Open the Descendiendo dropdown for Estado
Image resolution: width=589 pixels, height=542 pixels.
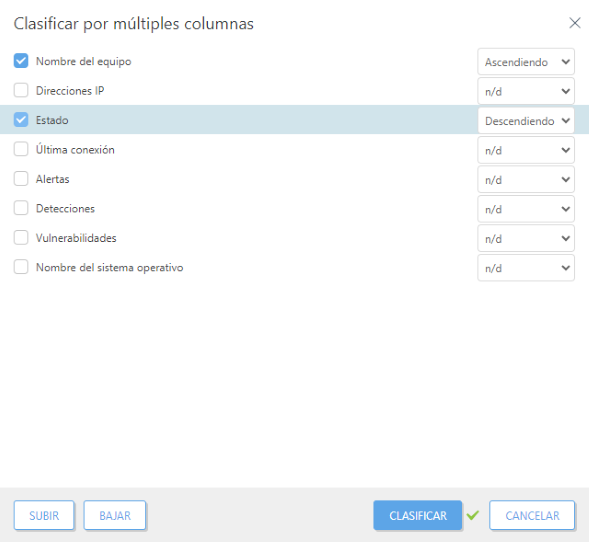[526, 121]
